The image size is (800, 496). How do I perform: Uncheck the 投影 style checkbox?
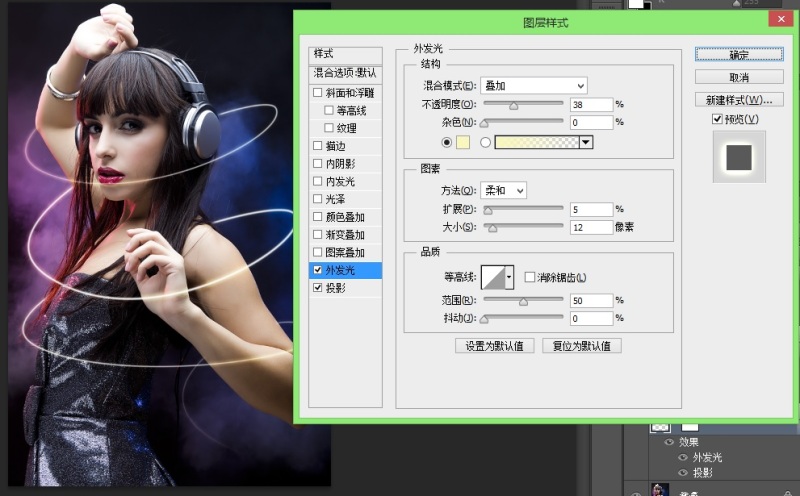[x=317, y=288]
